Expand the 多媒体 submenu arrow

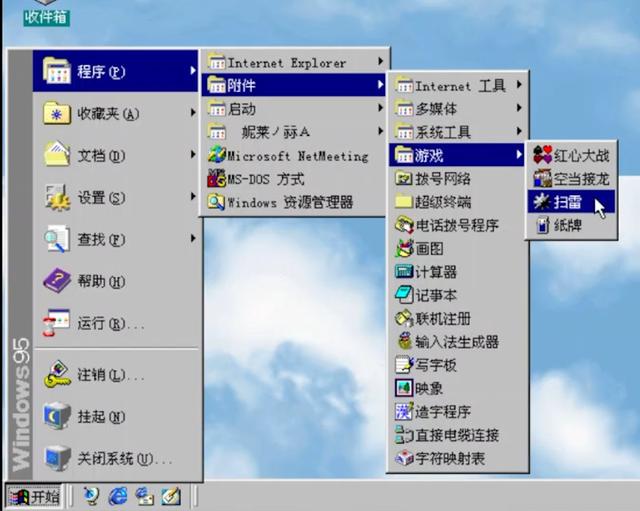[519, 108]
